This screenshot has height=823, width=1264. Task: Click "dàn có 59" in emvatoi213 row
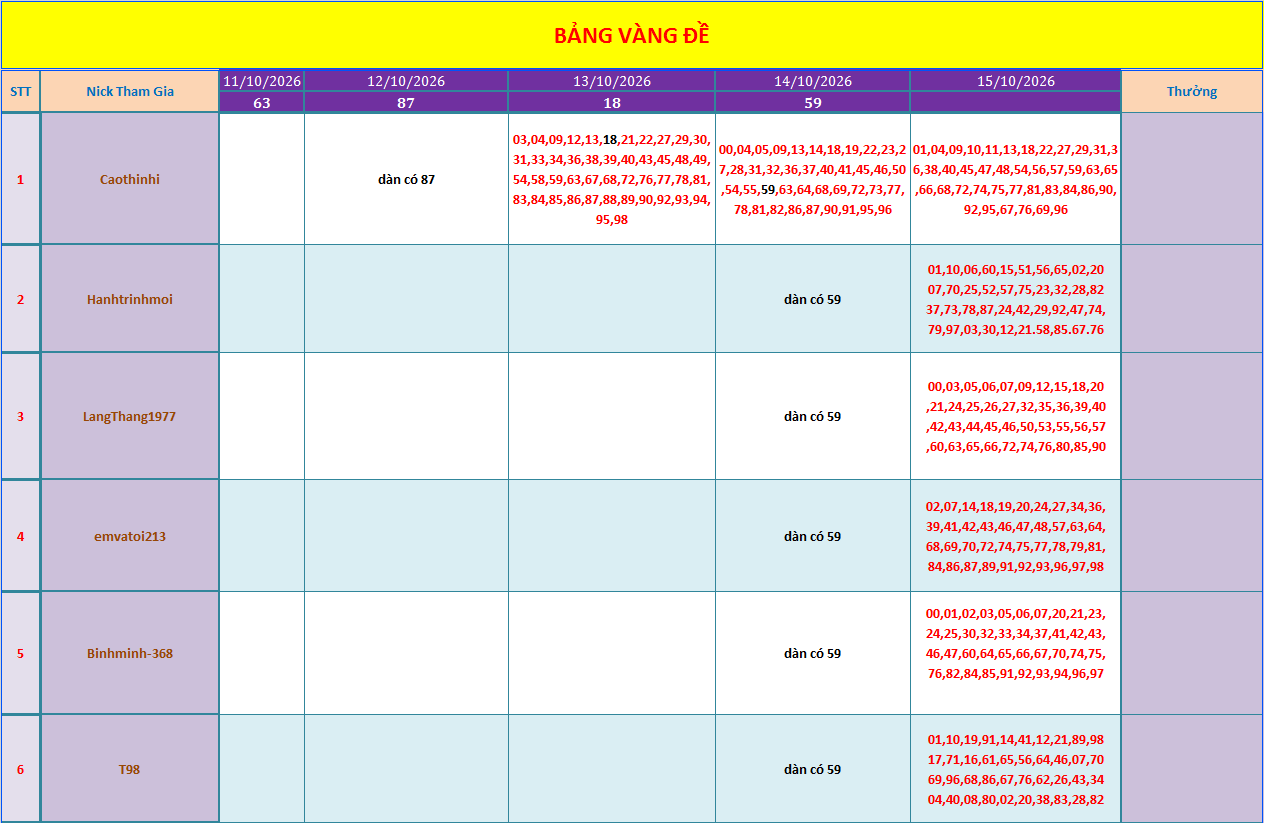click(x=813, y=536)
